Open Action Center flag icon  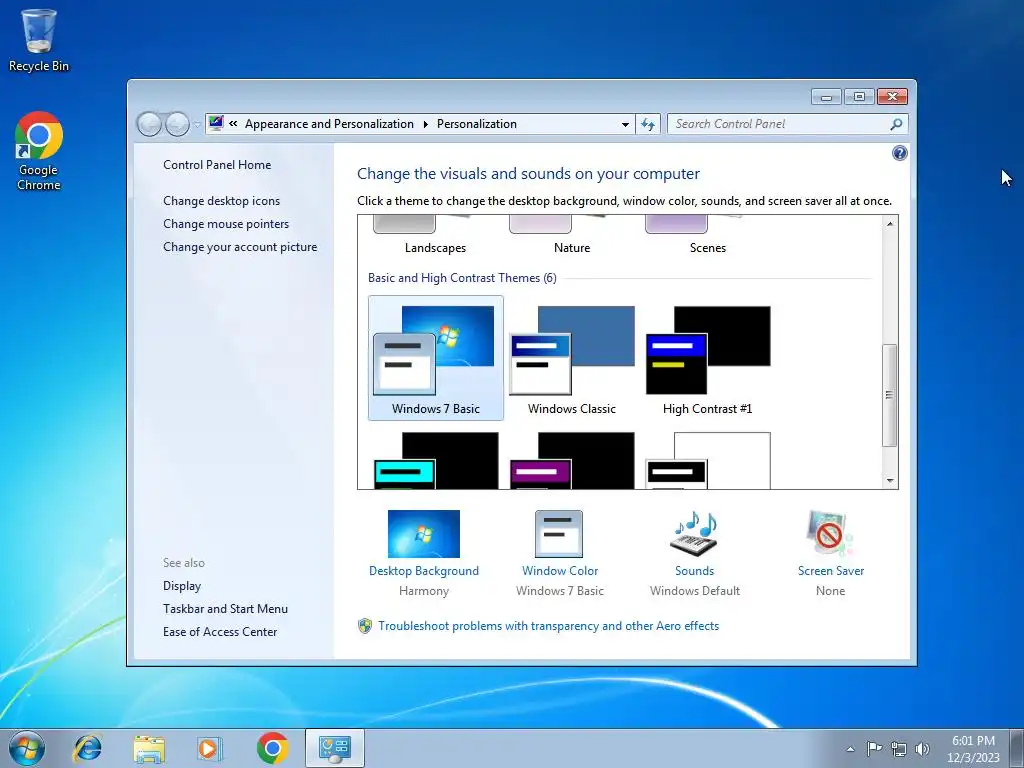[x=874, y=748]
